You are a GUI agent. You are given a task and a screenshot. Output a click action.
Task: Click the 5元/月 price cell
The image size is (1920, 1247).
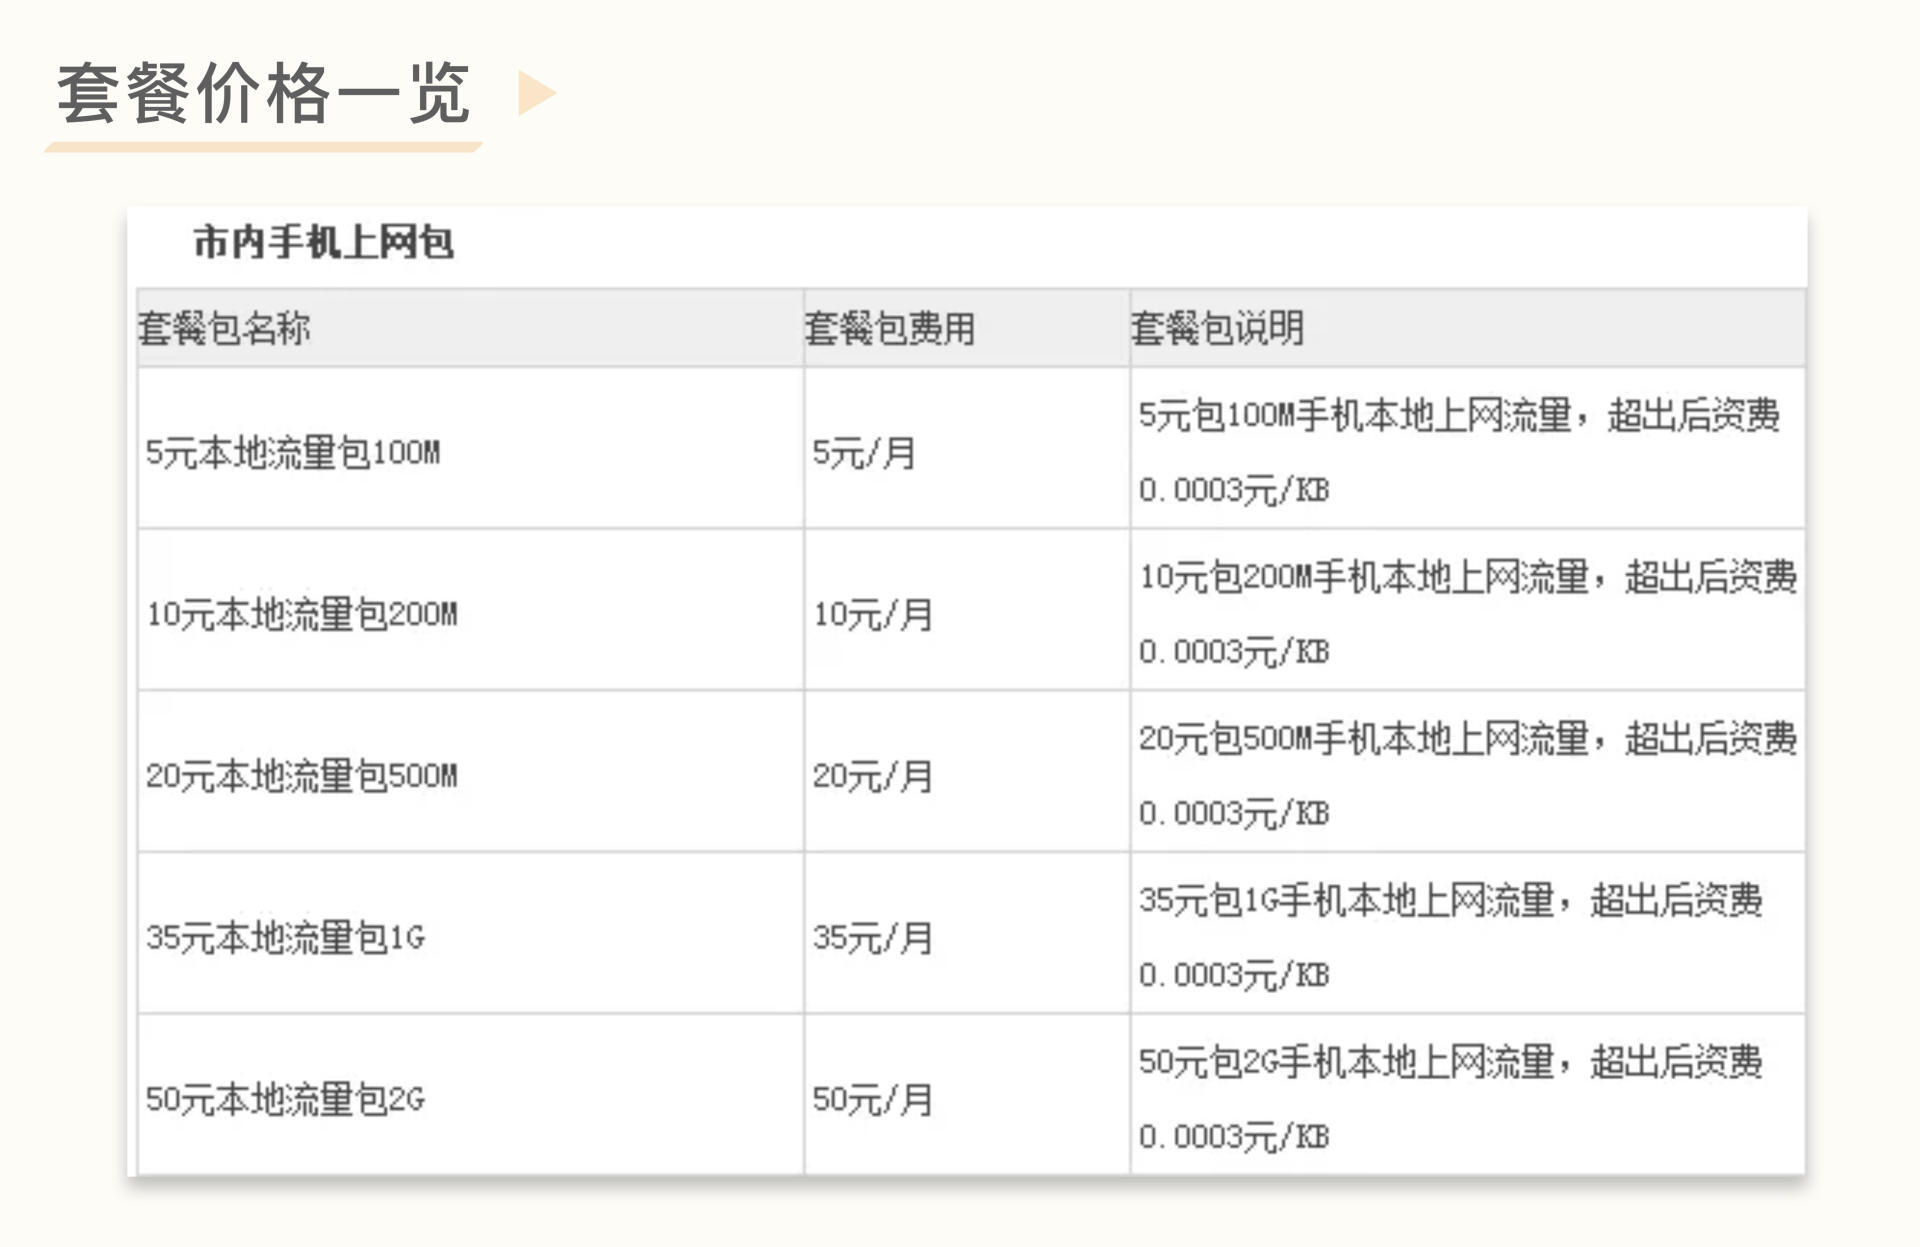pos(863,453)
